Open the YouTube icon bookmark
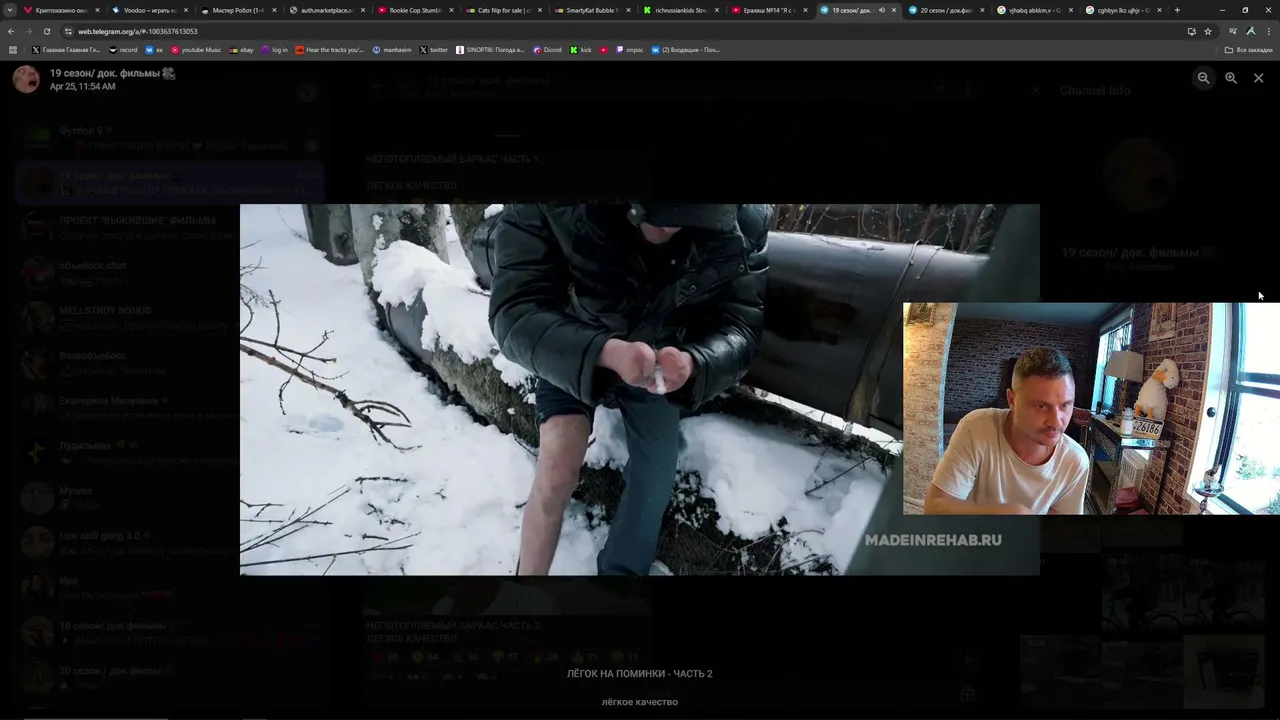 [604, 49]
